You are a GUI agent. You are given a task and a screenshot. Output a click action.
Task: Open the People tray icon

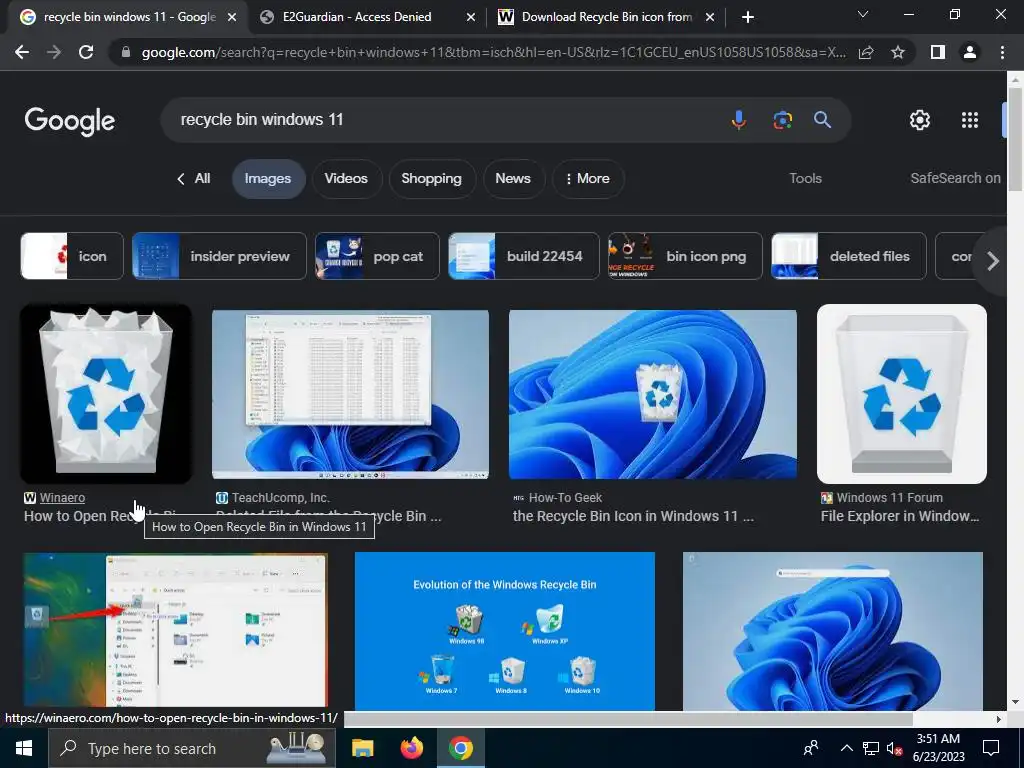click(811, 748)
